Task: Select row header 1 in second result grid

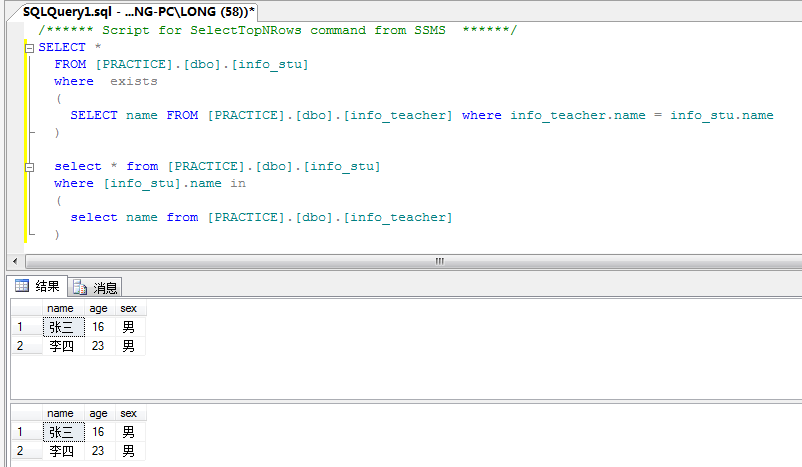Action: pos(27,432)
